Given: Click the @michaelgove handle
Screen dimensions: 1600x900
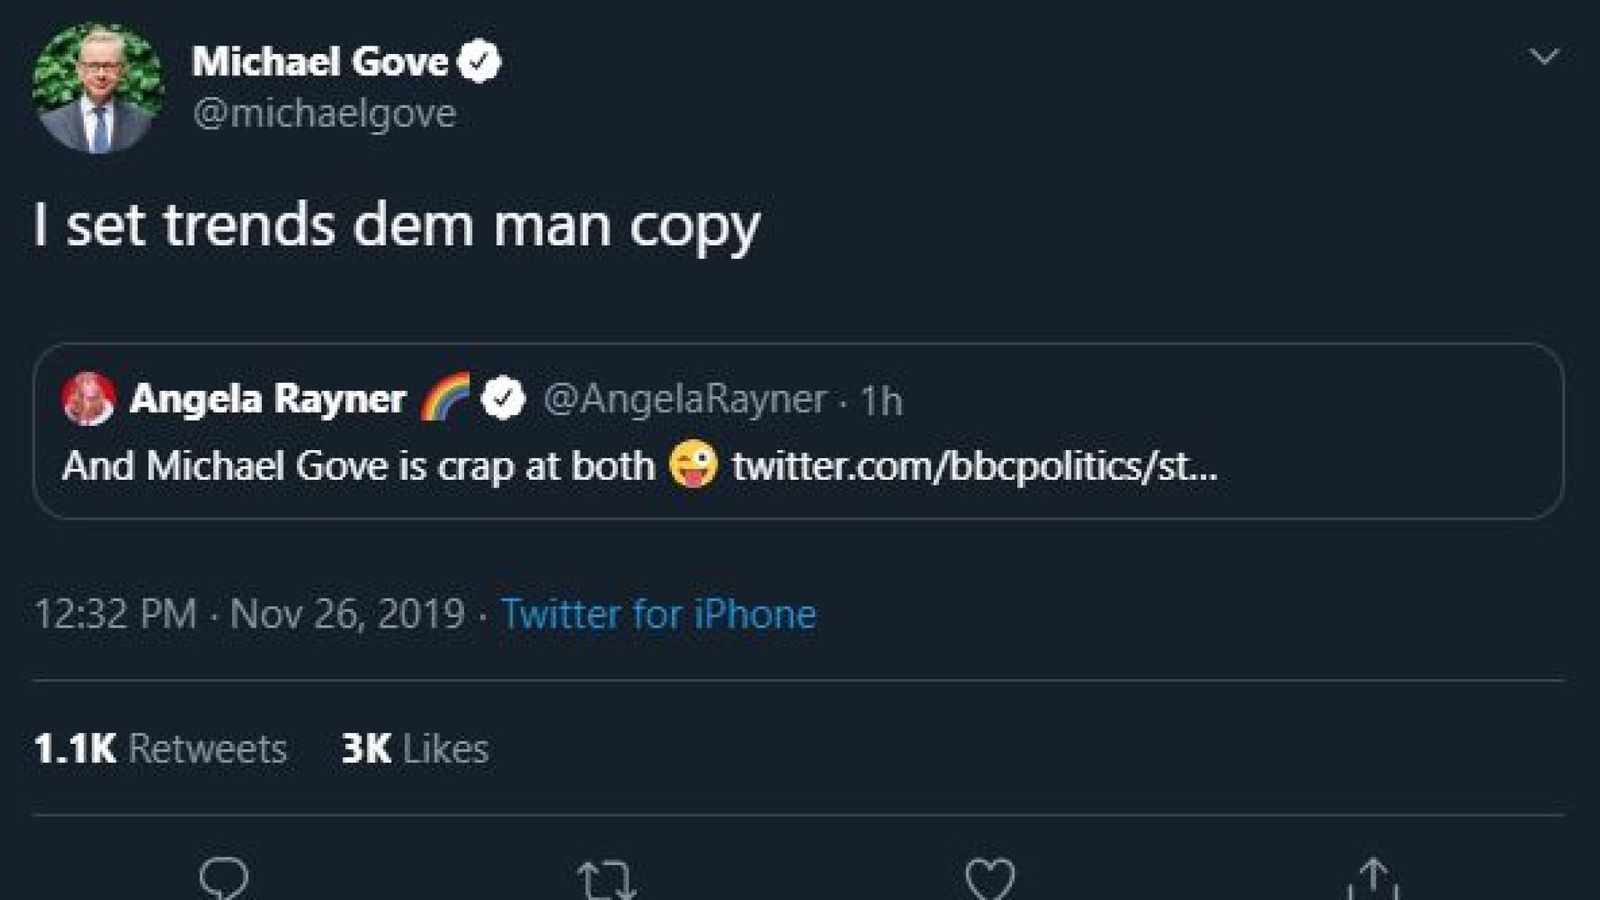Looking at the screenshot, I should pos(324,113).
